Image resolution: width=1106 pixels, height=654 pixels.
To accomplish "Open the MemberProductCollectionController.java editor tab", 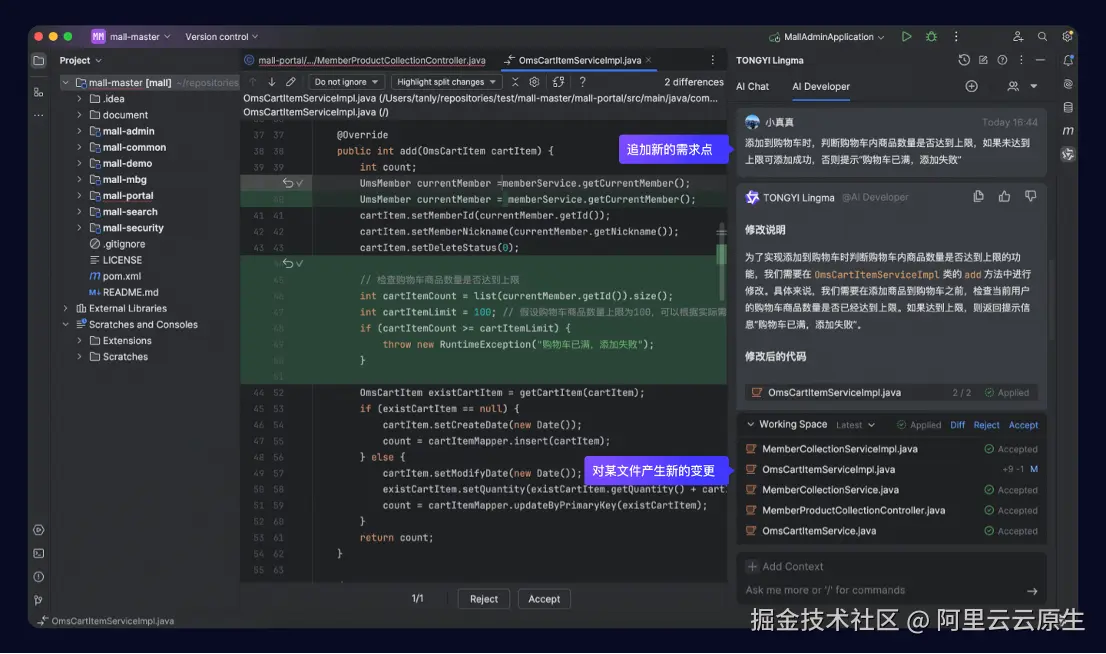I will tap(365, 61).
